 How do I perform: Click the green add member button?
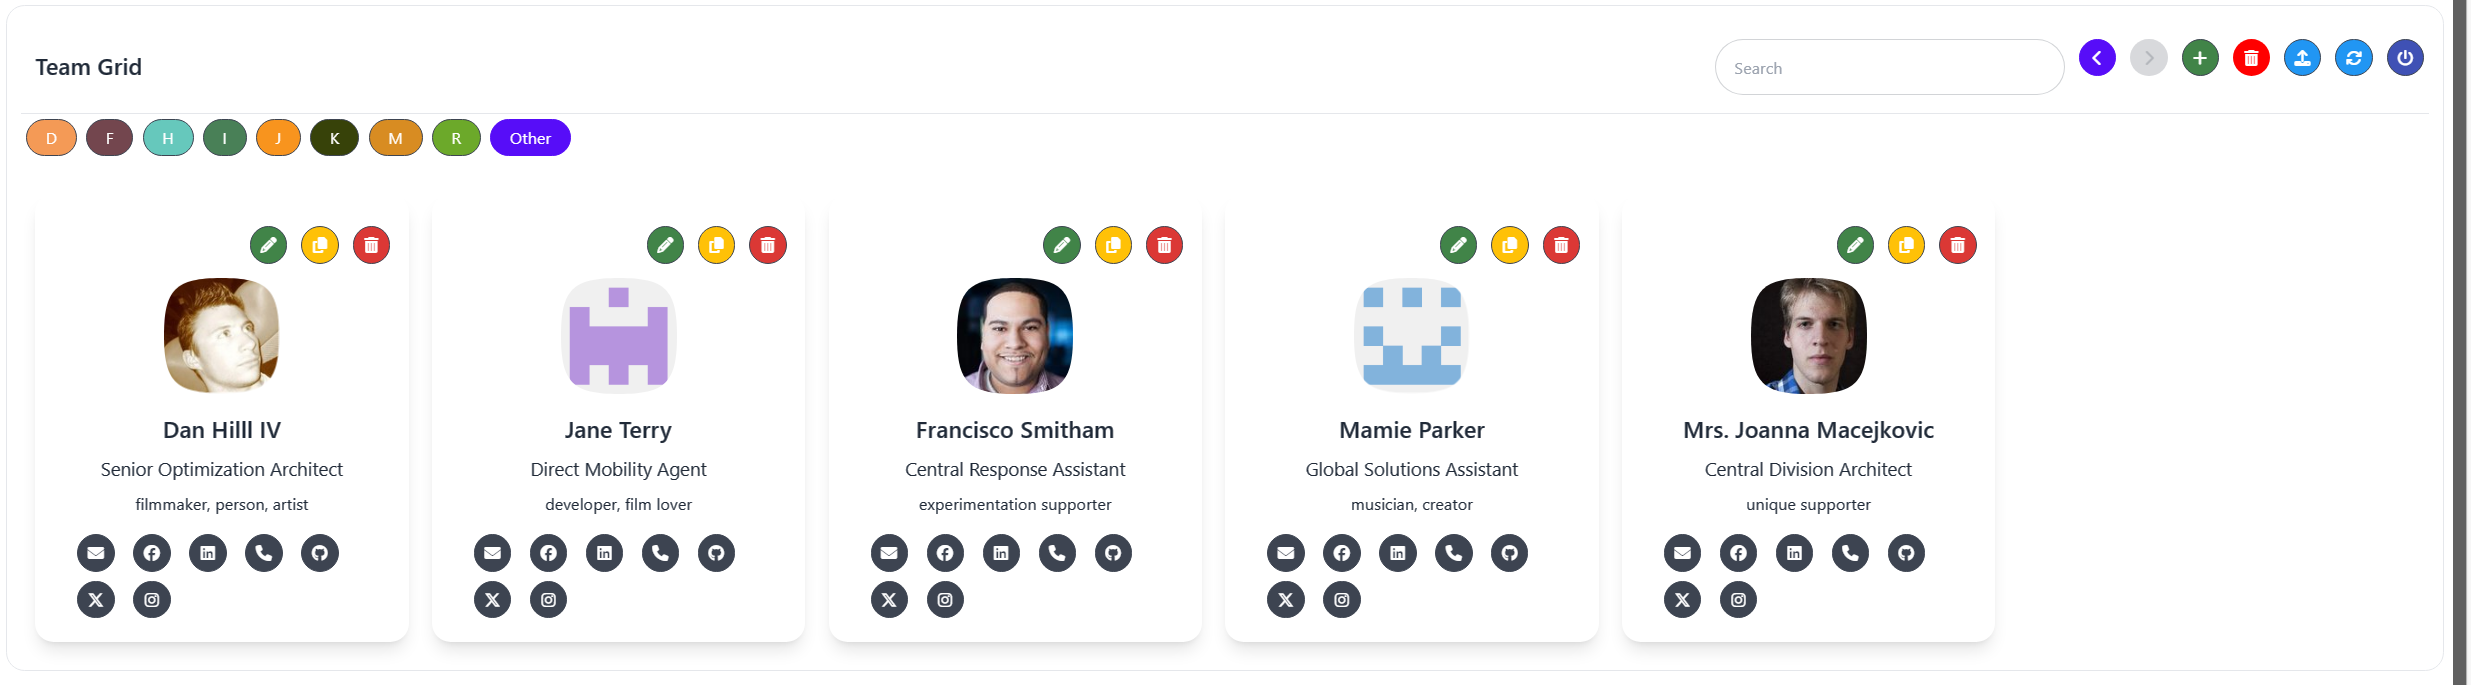pos(2199,58)
